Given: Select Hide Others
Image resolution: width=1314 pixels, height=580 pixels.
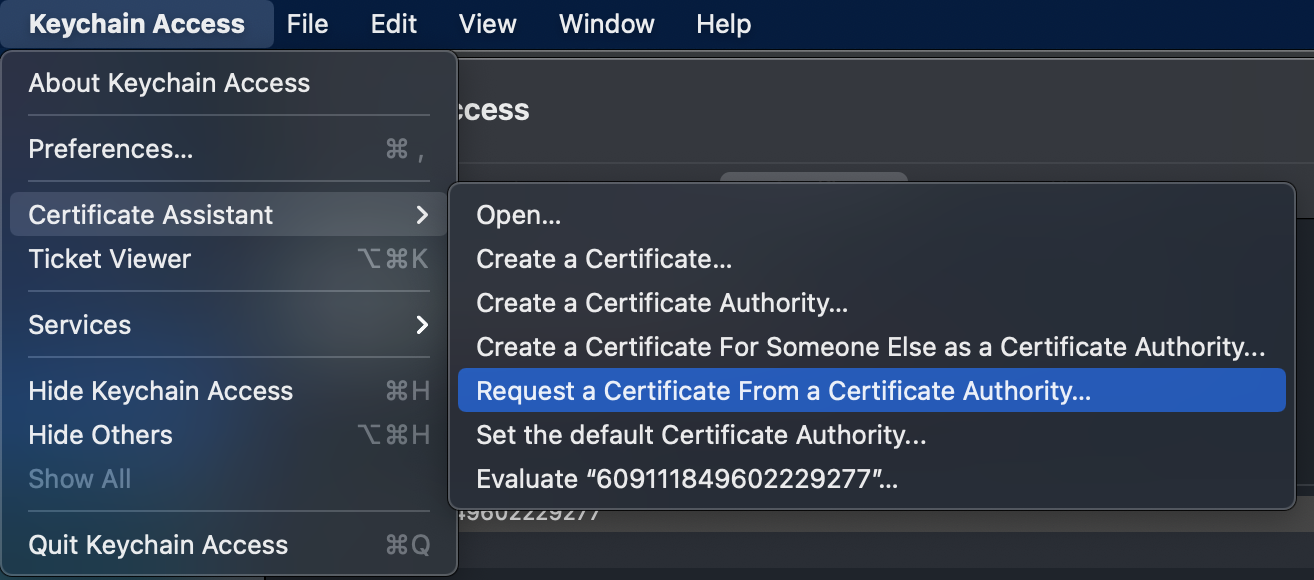Looking at the screenshot, I should pyautogui.click(x=100, y=434).
